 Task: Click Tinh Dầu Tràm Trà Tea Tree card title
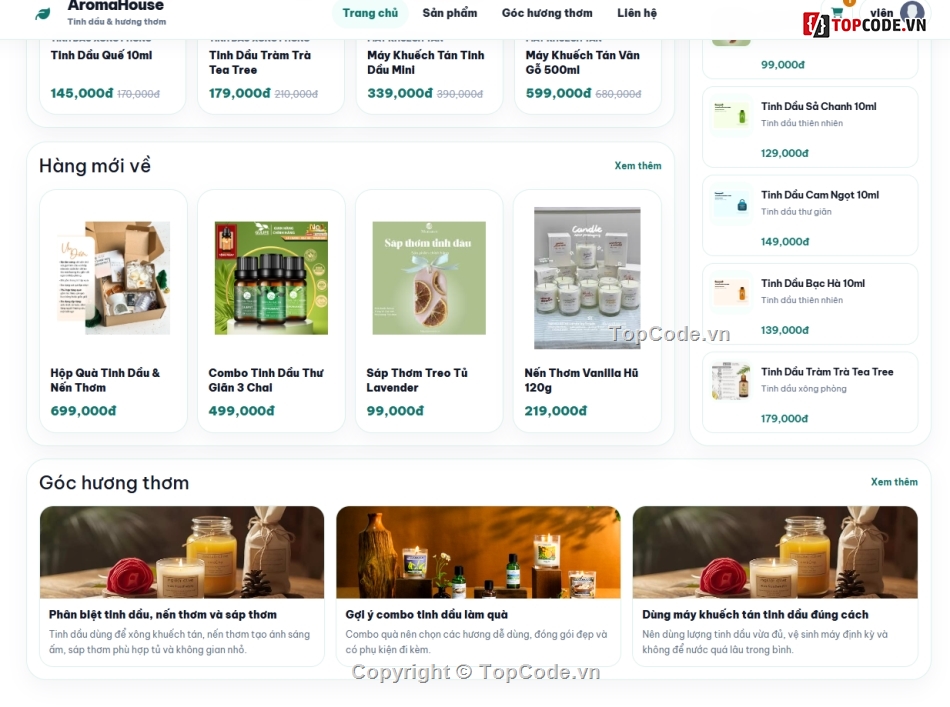click(x=260, y=62)
